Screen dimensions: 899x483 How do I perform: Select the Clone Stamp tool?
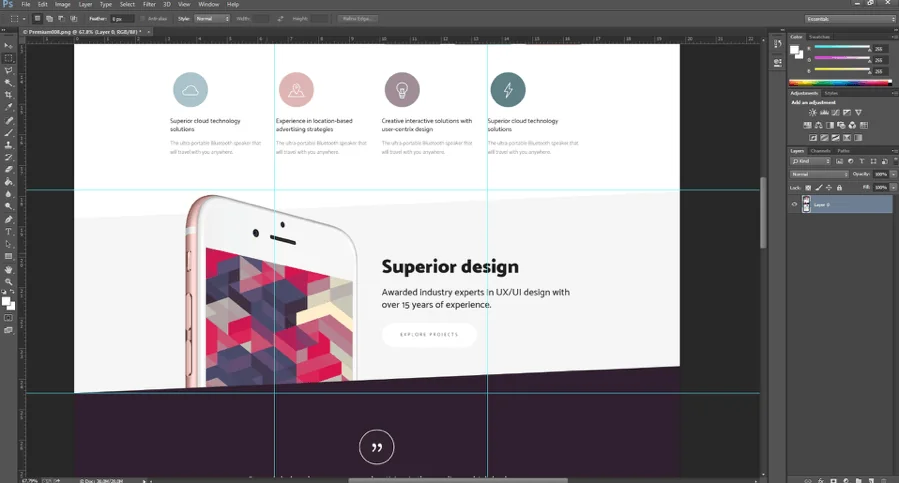(9, 145)
